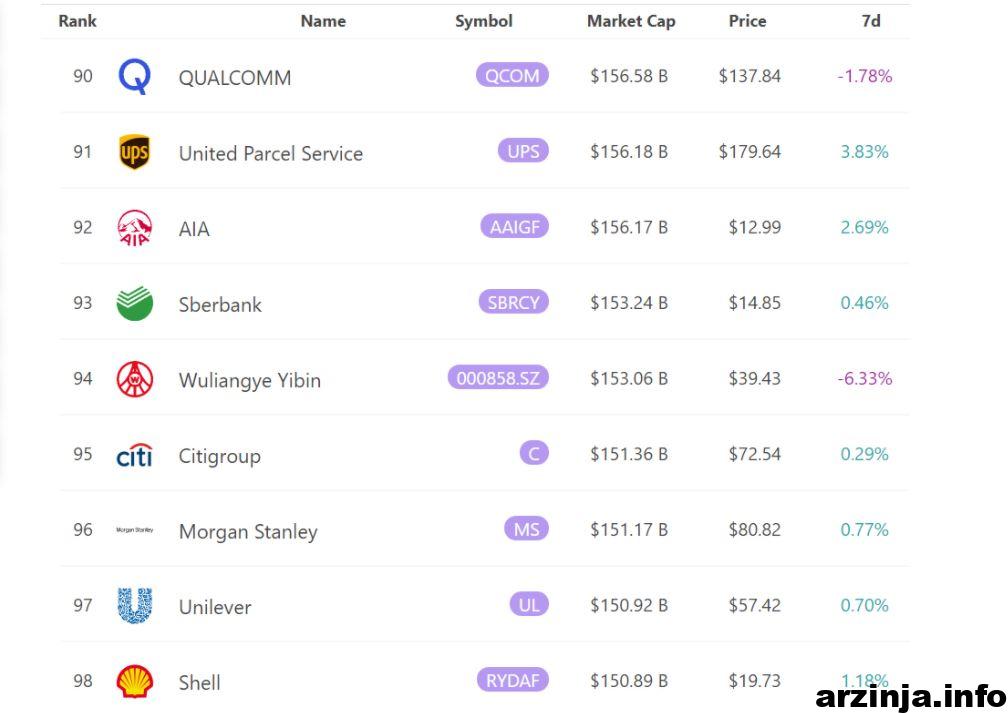Sort by the 7d change column

coord(870,21)
